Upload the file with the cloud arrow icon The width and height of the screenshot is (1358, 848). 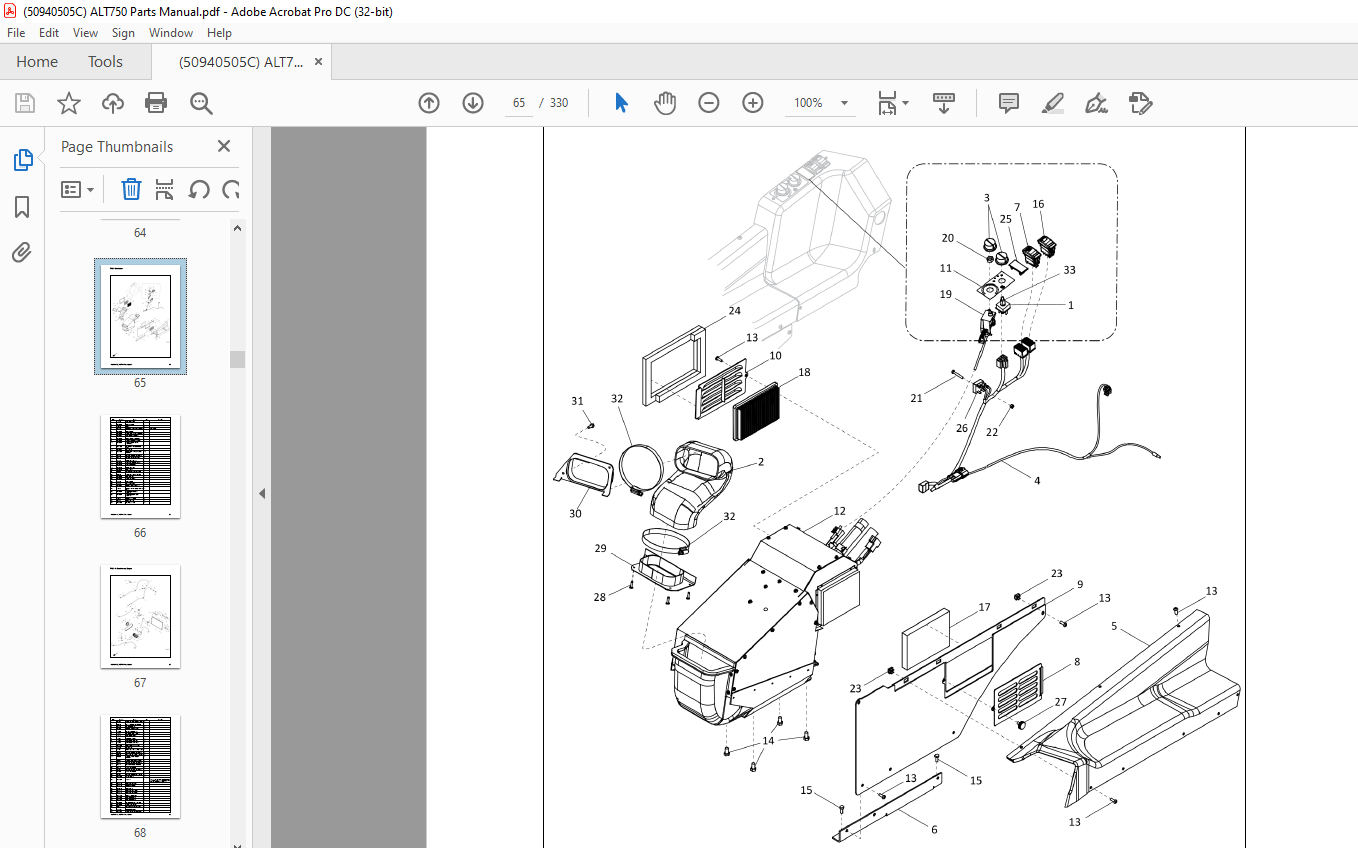point(113,103)
